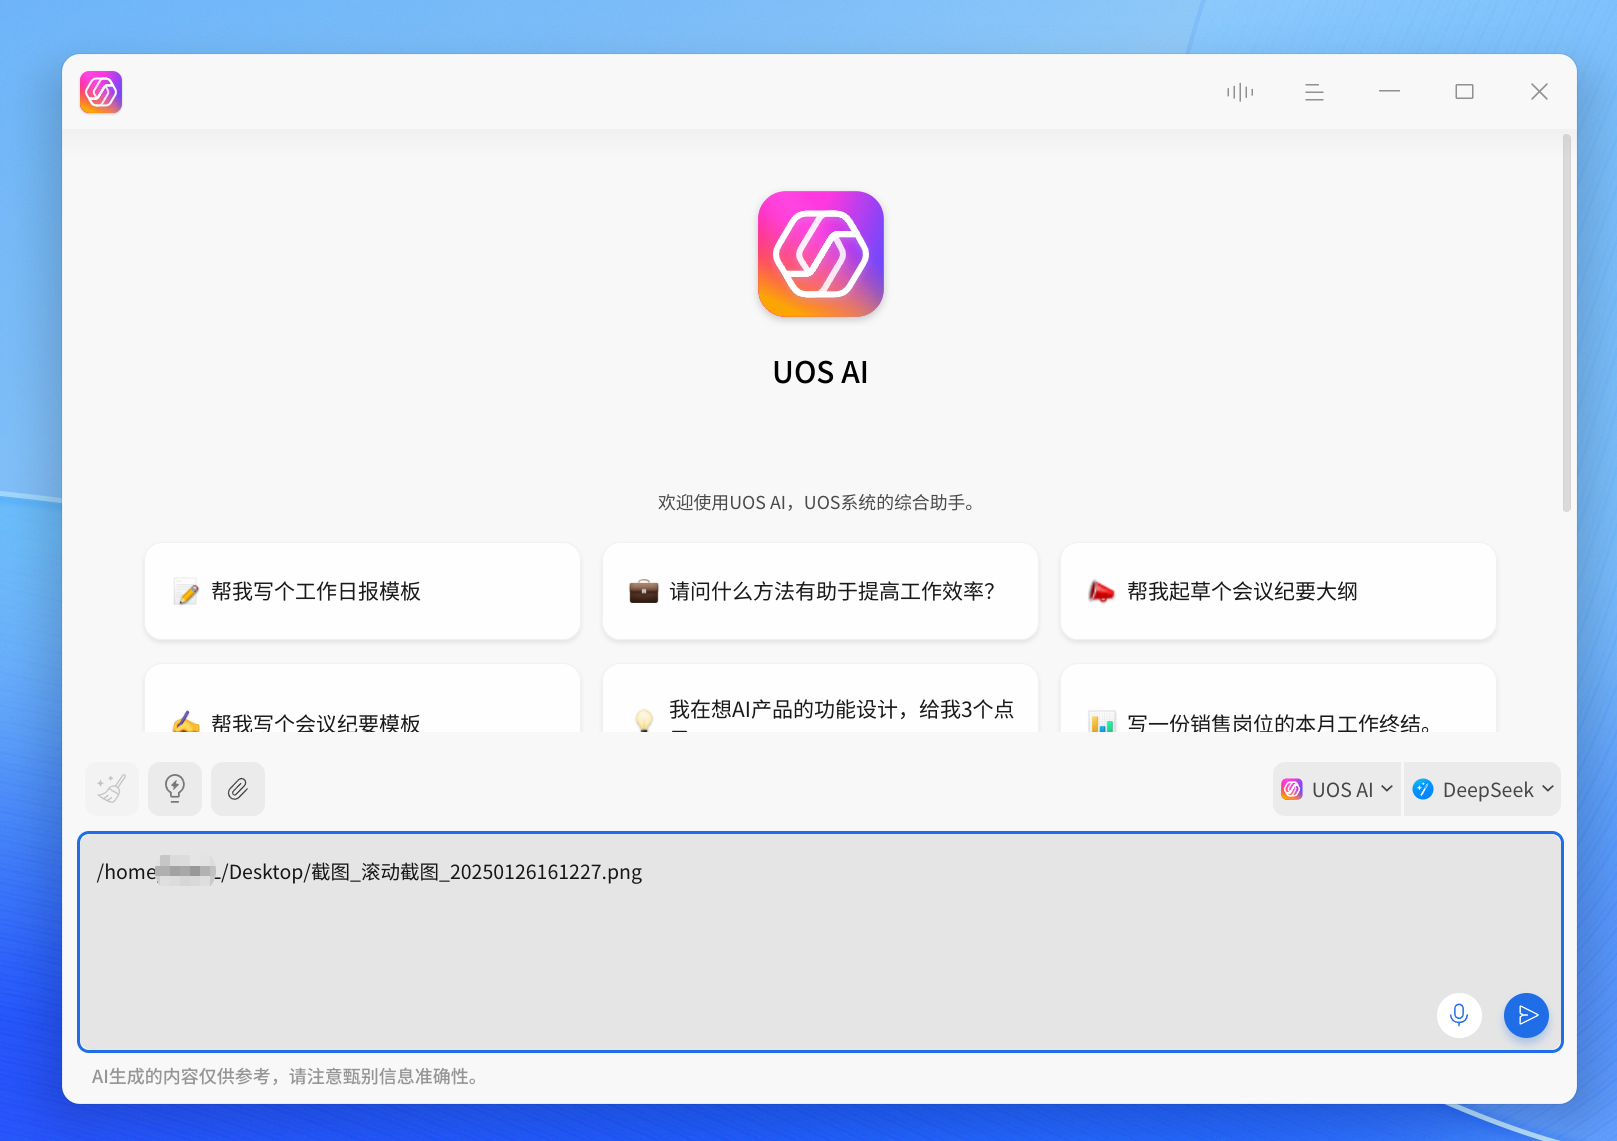Pick the 我在想AI产品的功能设计 prompt card

pyautogui.click(x=820, y=699)
